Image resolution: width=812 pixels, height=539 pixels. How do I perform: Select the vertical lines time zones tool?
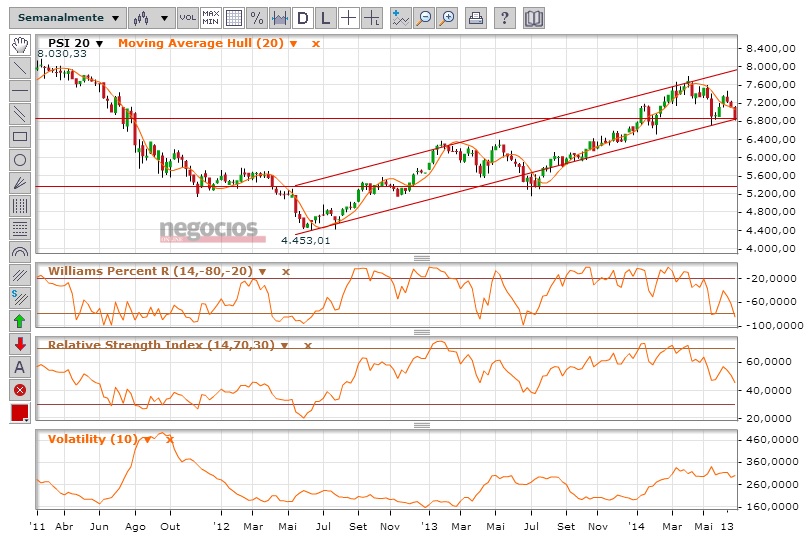20,206
